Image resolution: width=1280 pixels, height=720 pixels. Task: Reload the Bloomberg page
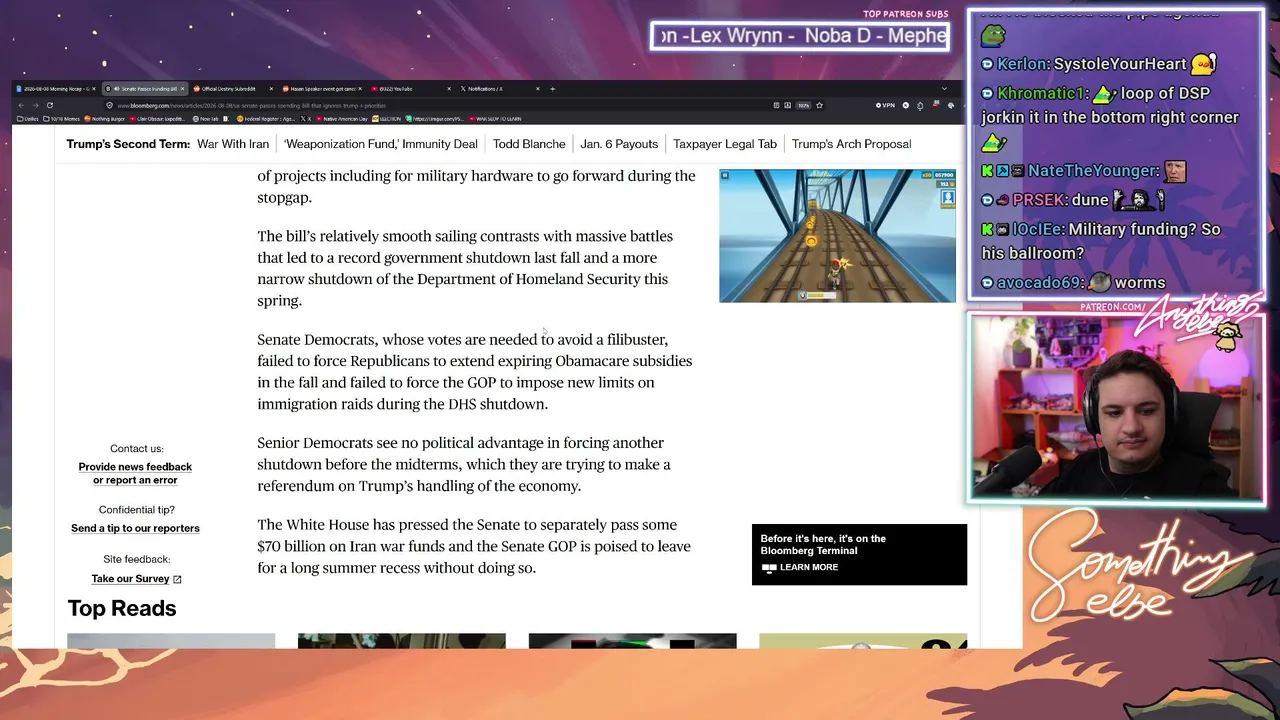(x=49, y=105)
